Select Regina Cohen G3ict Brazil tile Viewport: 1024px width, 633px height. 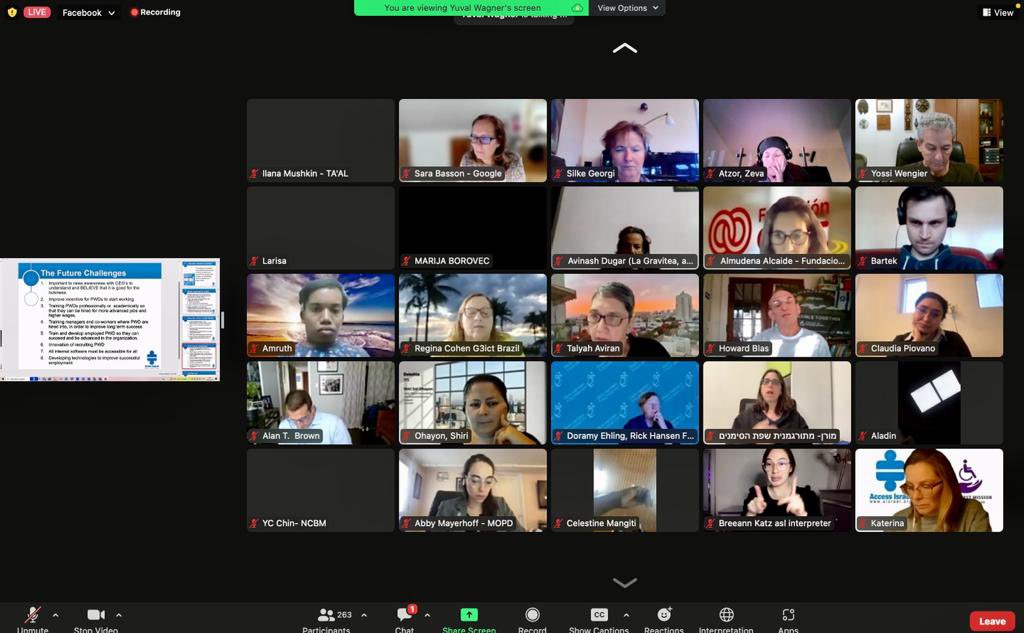point(473,316)
